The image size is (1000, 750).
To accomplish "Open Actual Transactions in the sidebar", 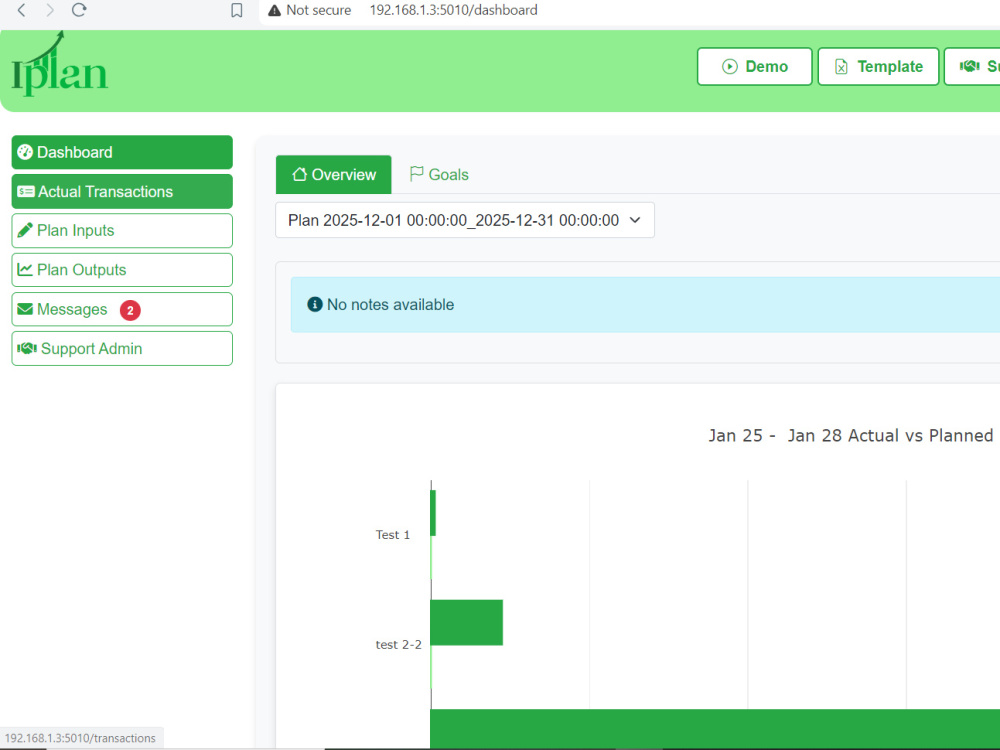I will point(122,191).
